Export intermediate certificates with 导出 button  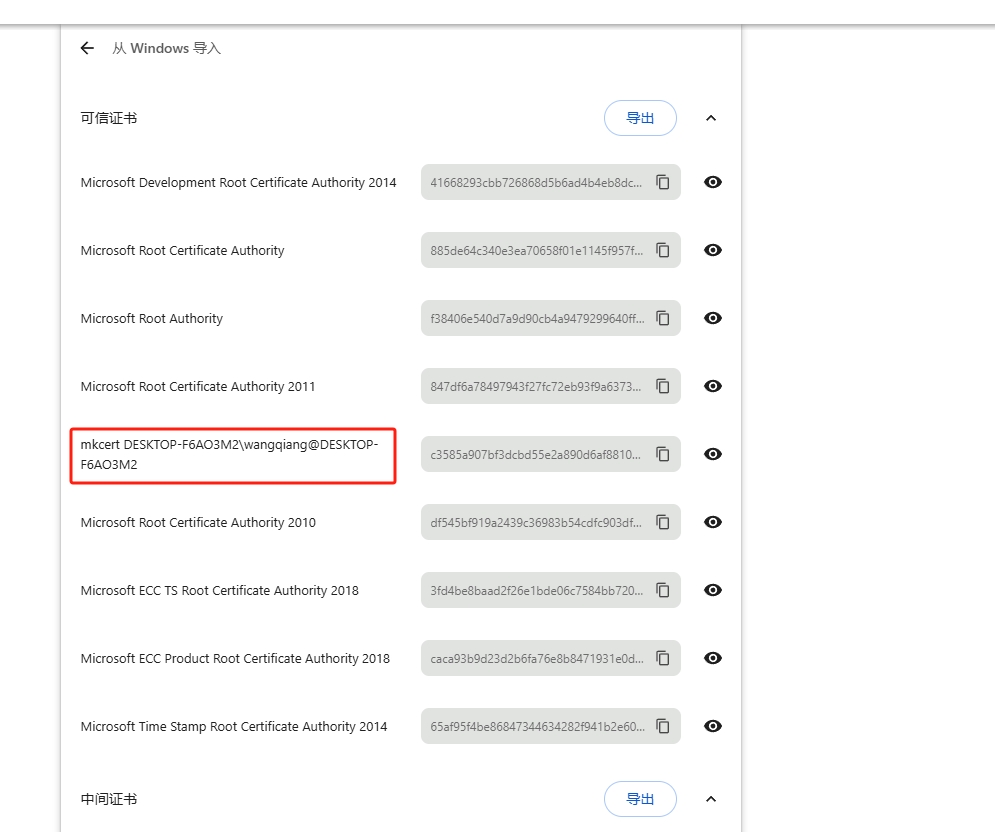pos(640,799)
